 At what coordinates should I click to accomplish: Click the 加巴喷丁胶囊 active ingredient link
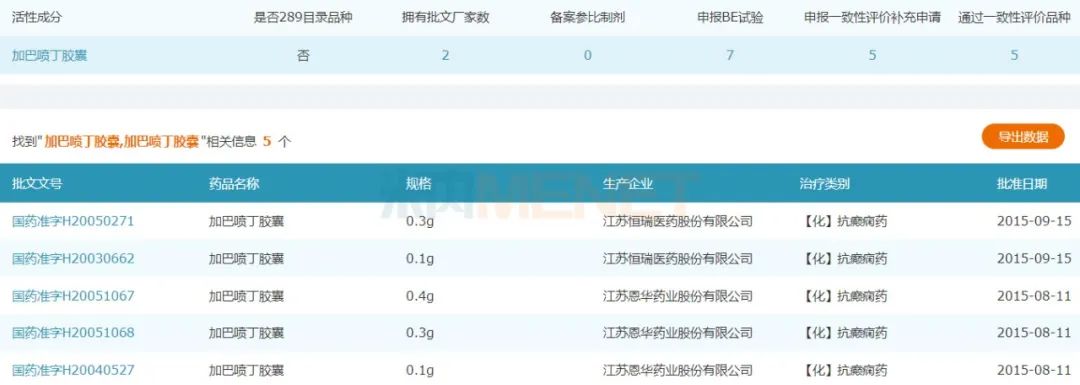pyautogui.click(x=50, y=55)
